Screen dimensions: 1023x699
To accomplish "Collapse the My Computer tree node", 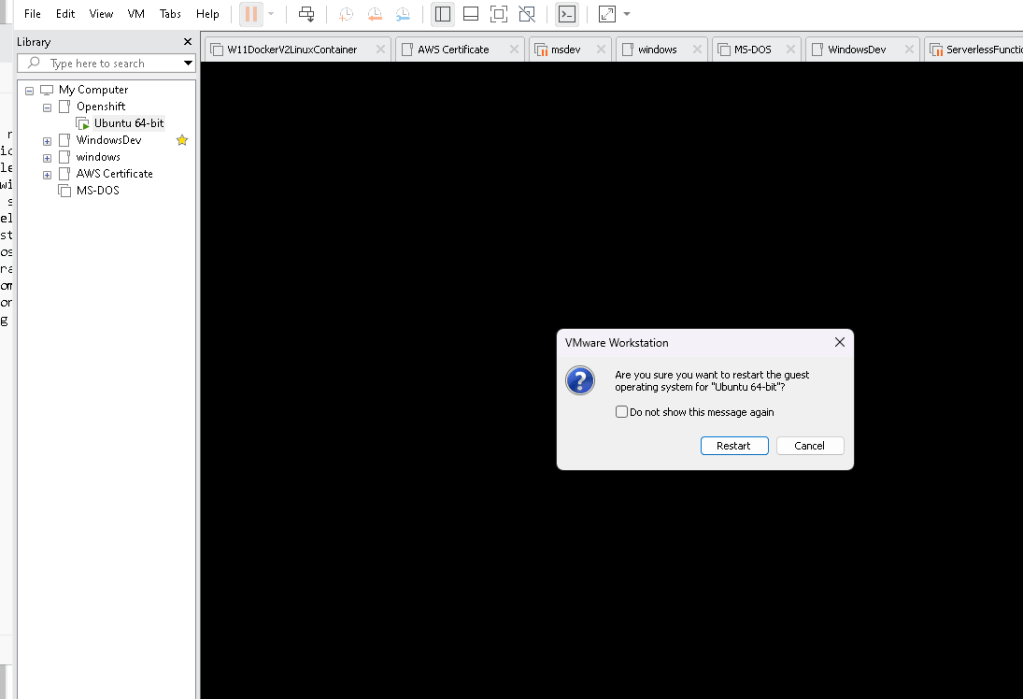I will pos(29,91).
